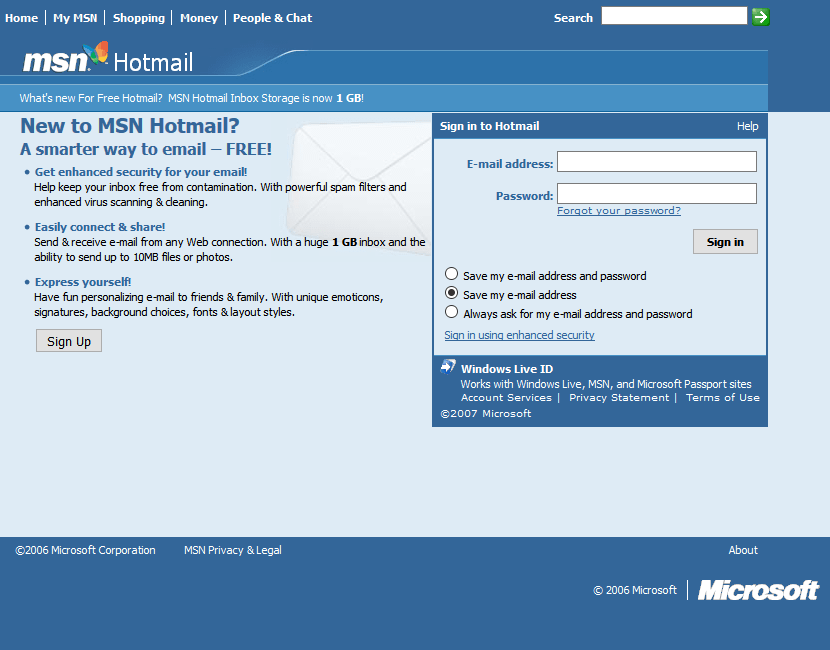Click the Microsoft logo in the footer
This screenshot has height=650, width=830.
pyautogui.click(x=759, y=590)
